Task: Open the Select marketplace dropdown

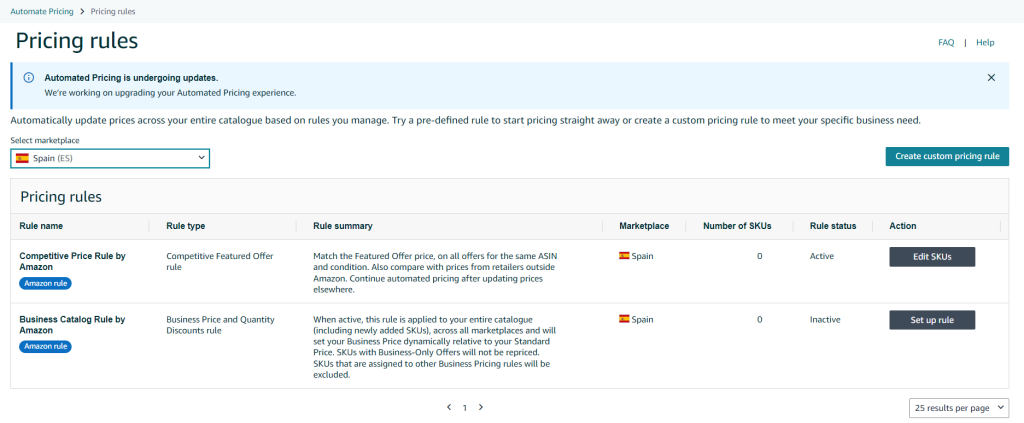Action: (110, 158)
